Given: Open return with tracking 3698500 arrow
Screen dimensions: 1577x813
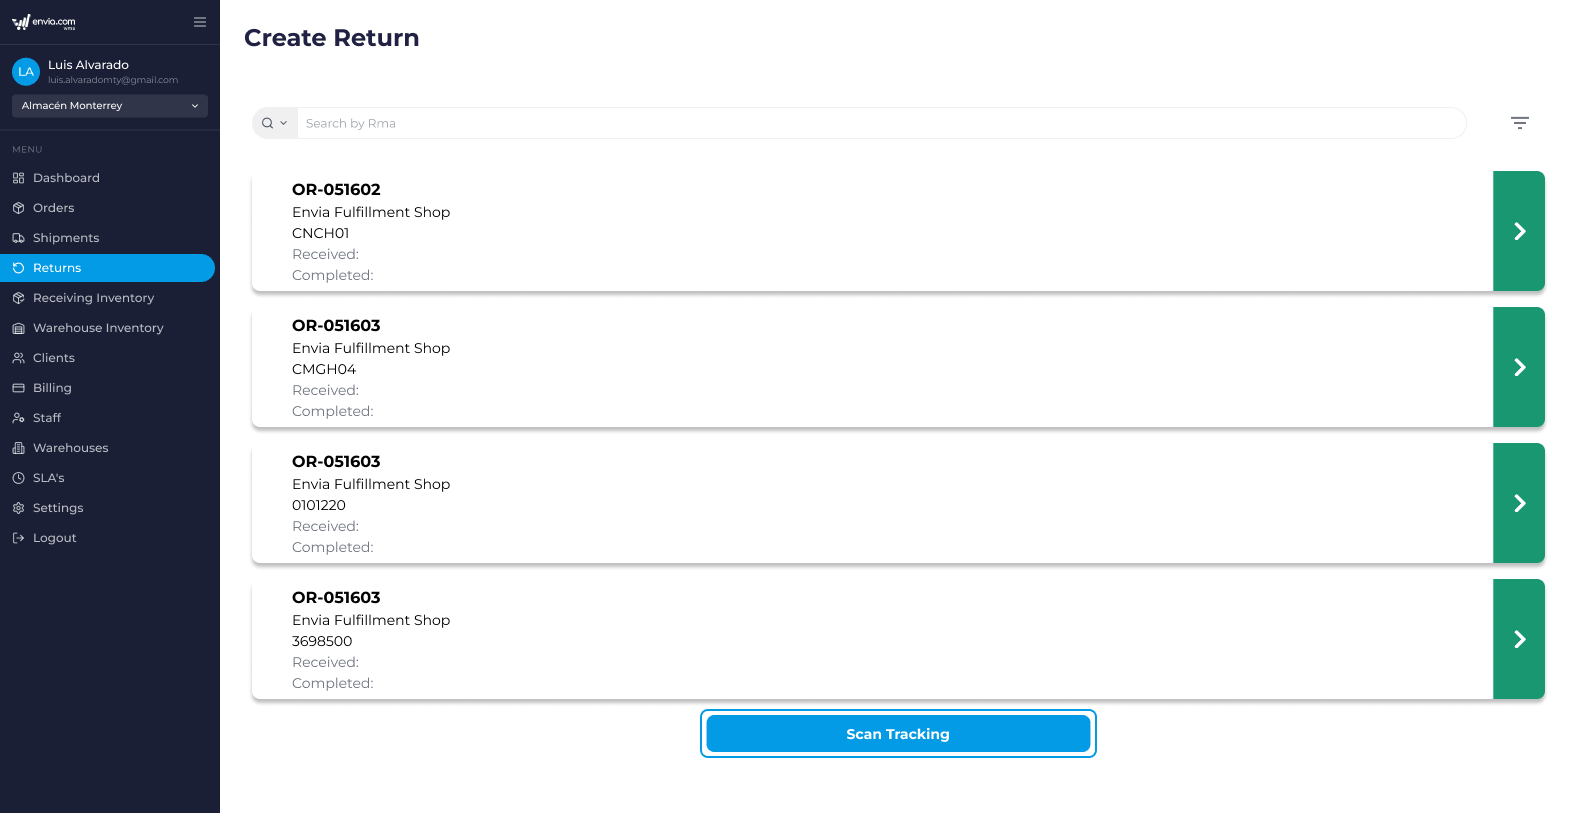Looking at the screenshot, I should click(x=1518, y=639).
